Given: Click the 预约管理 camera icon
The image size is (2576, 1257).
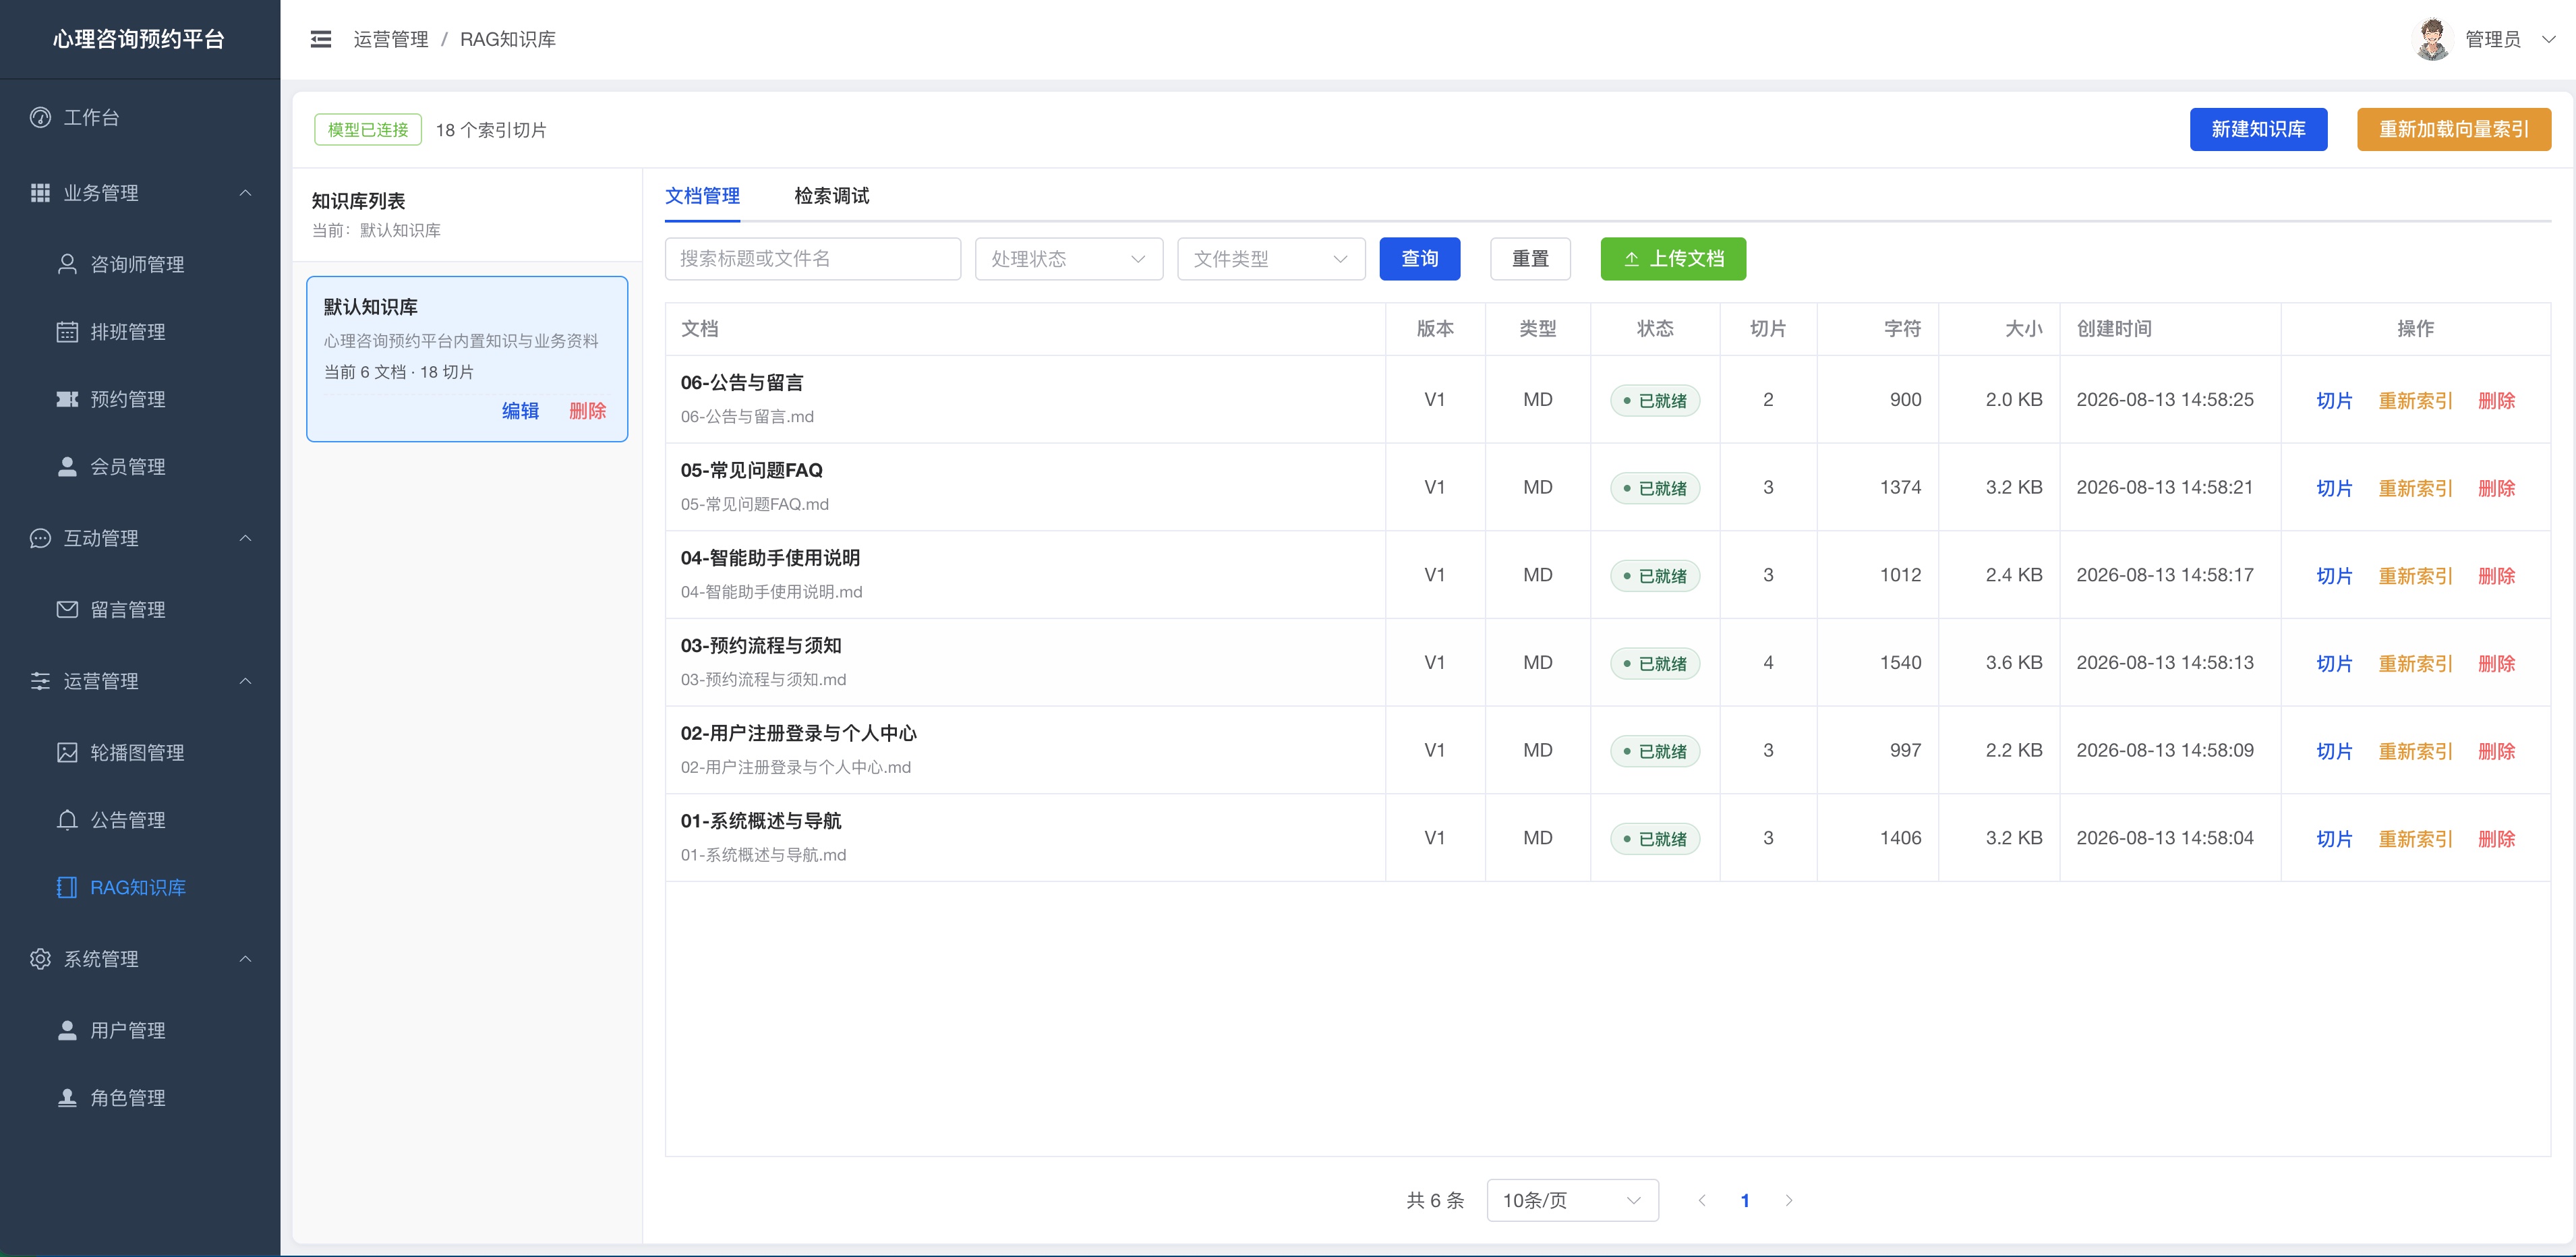Looking at the screenshot, I should click(67, 399).
